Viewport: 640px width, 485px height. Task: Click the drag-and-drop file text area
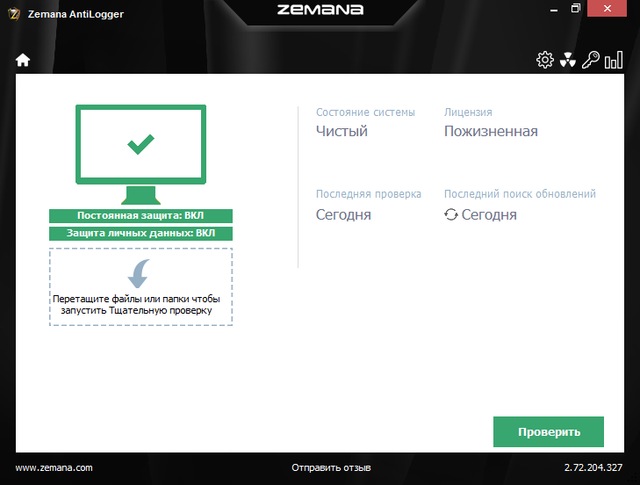tap(140, 304)
